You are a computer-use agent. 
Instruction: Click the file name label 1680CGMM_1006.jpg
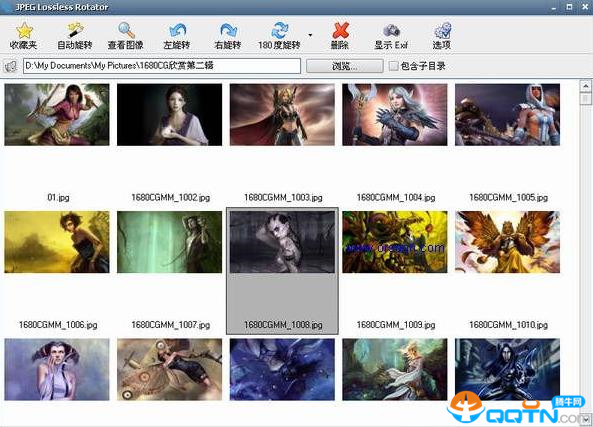click(58, 325)
